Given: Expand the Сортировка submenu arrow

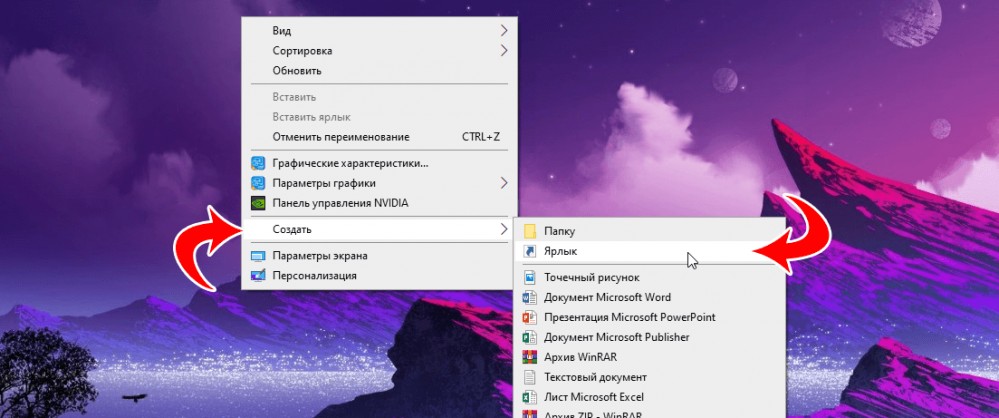Looking at the screenshot, I should (504, 50).
